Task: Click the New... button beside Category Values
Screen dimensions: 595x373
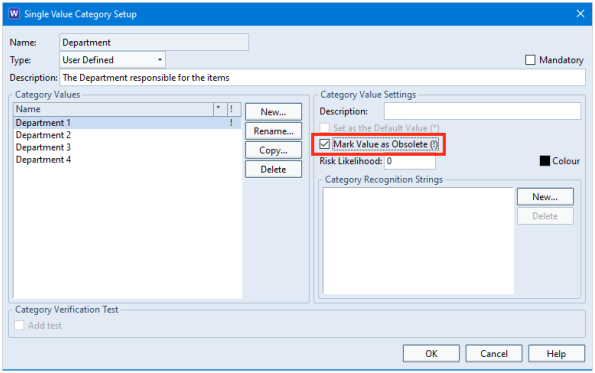Action: coord(273,112)
